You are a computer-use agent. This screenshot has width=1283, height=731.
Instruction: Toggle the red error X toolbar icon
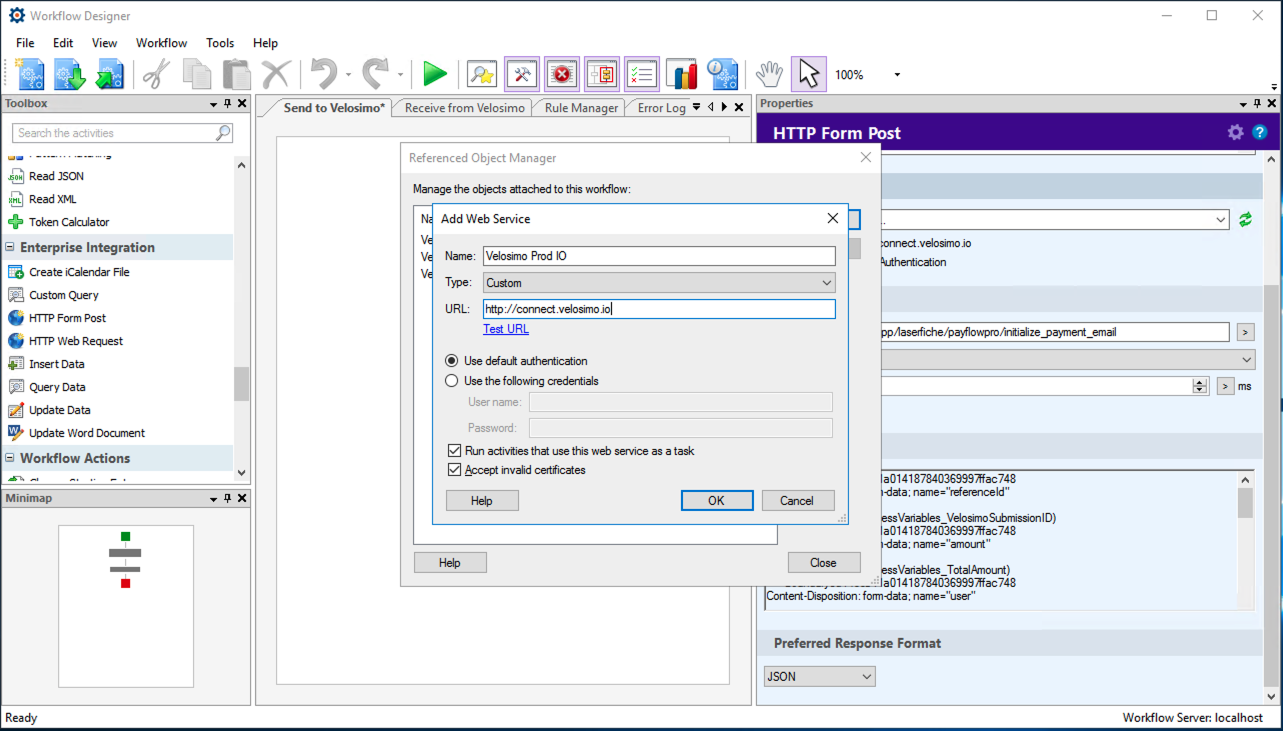(x=562, y=74)
